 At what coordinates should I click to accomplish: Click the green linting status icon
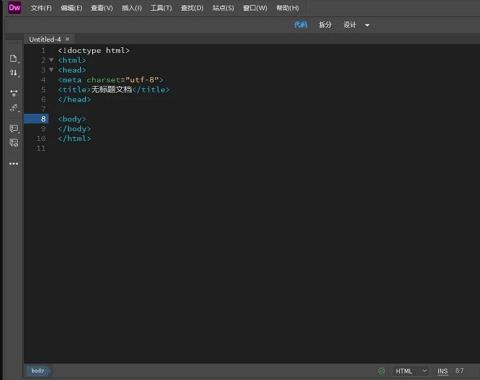[x=381, y=371]
